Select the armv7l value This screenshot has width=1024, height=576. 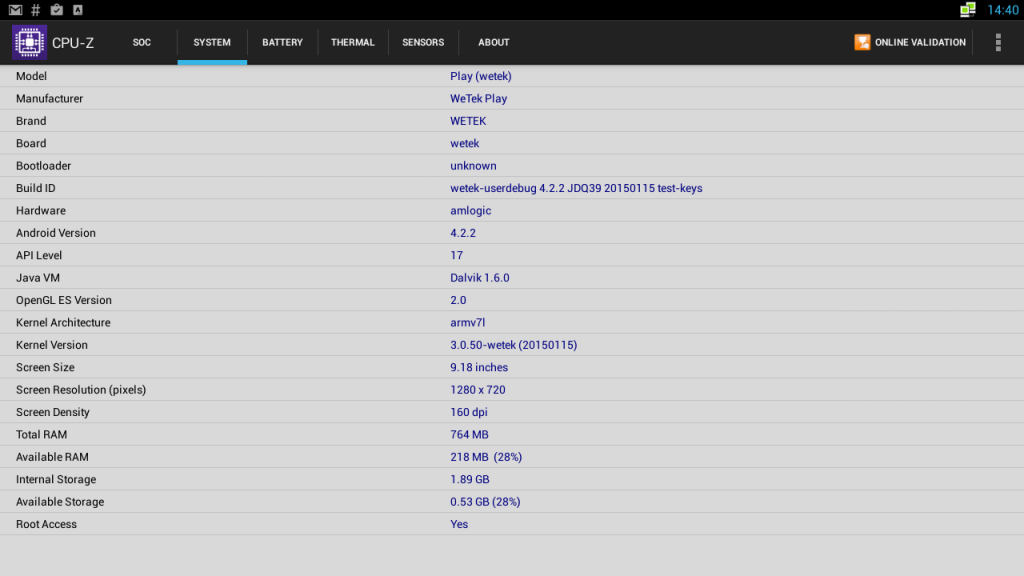(x=468, y=323)
